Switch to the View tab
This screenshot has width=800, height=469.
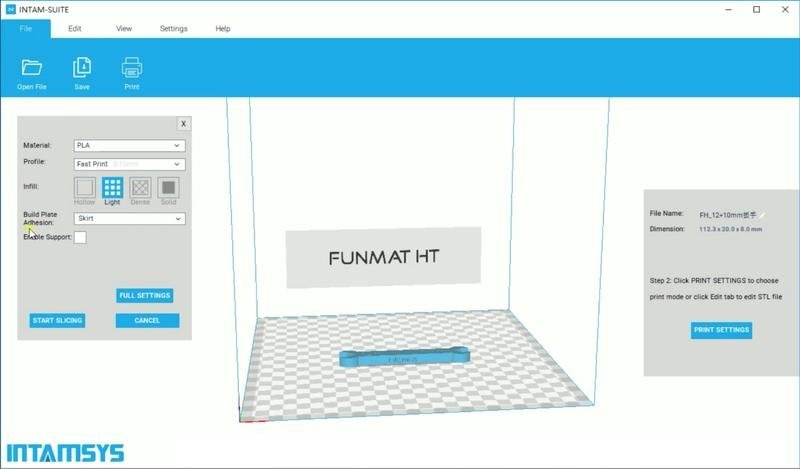(124, 29)
